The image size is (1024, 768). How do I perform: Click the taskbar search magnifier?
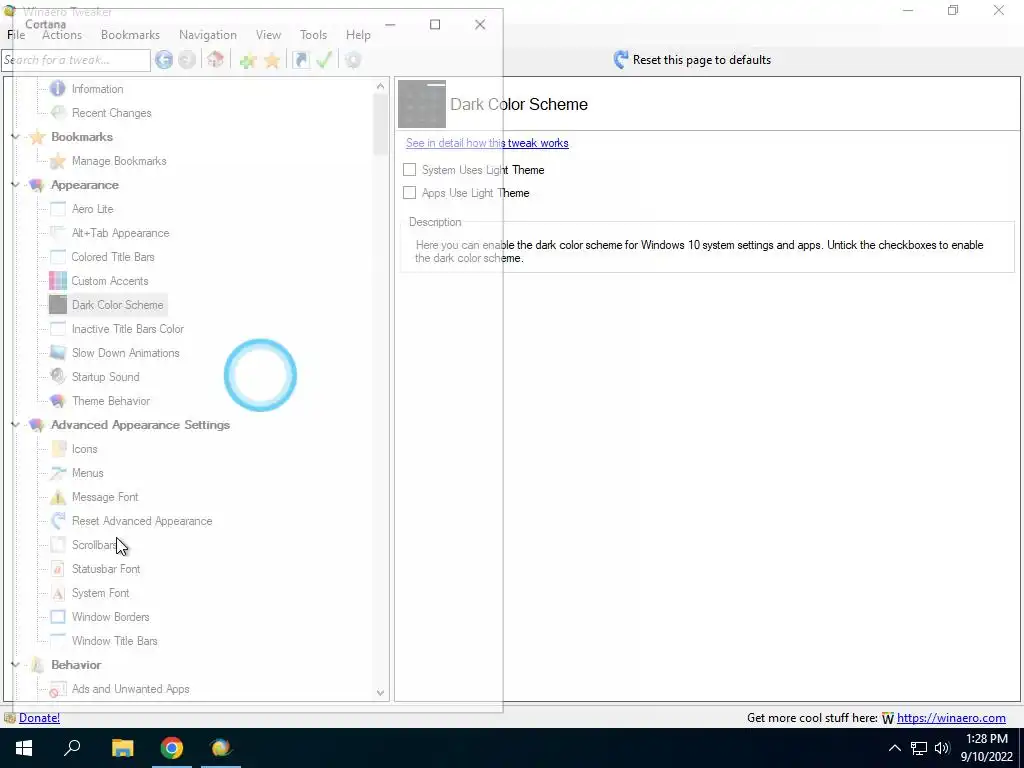pyautogui.click(x=72, y=748)
